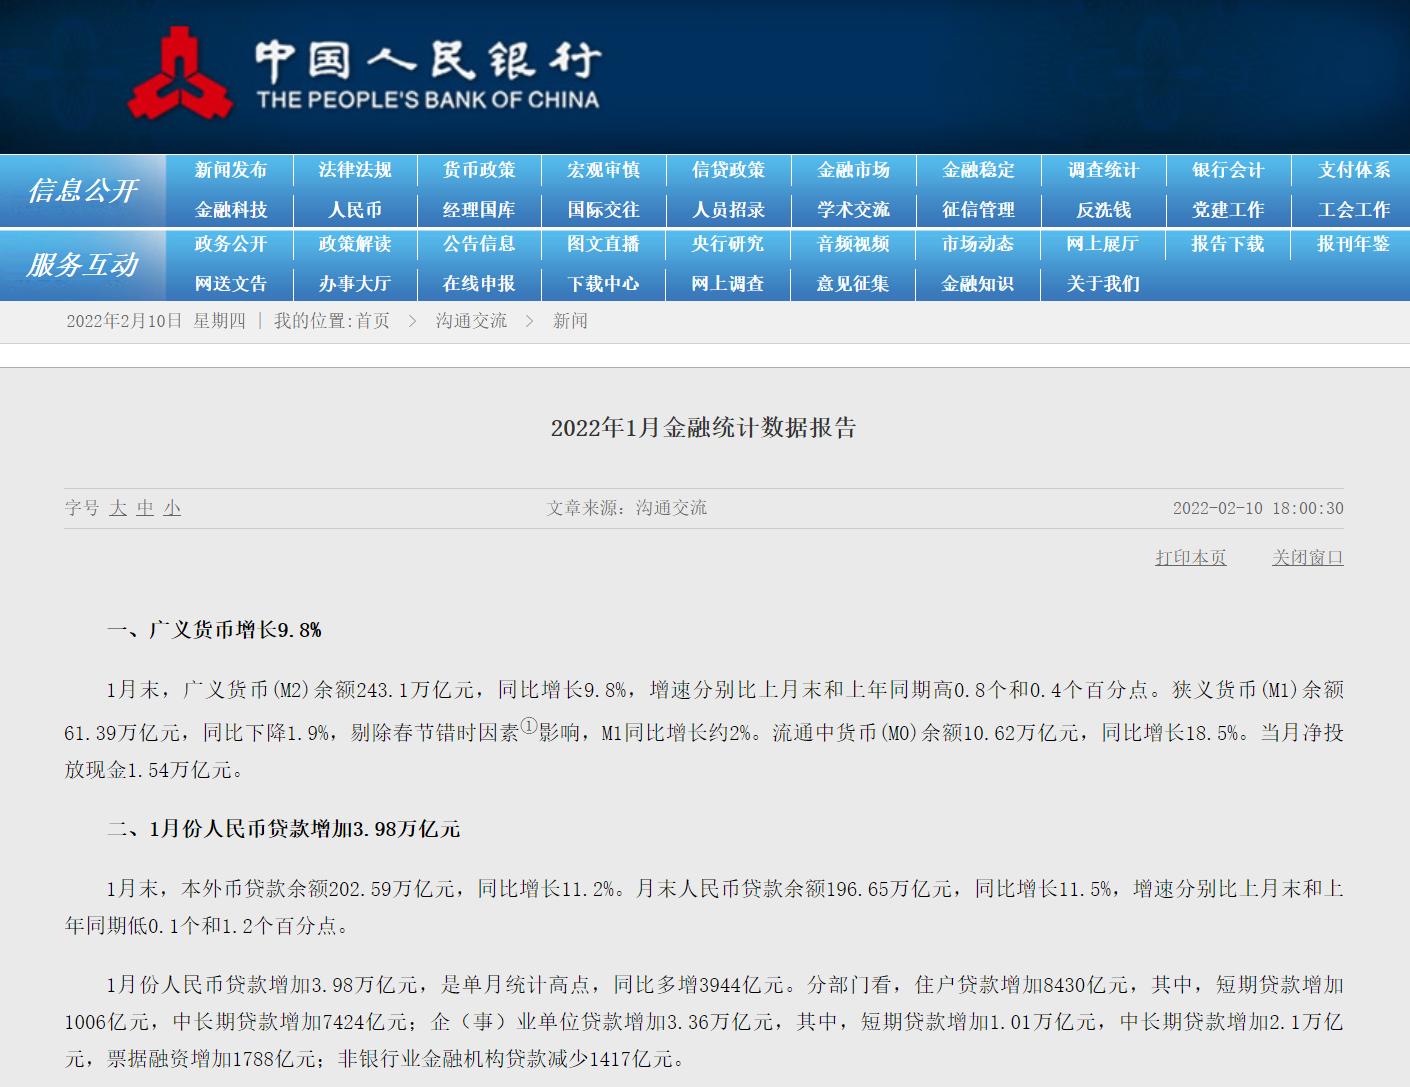Open the 金融稳定 menu entry
1410x1087 pixels.
click(979, 170)
